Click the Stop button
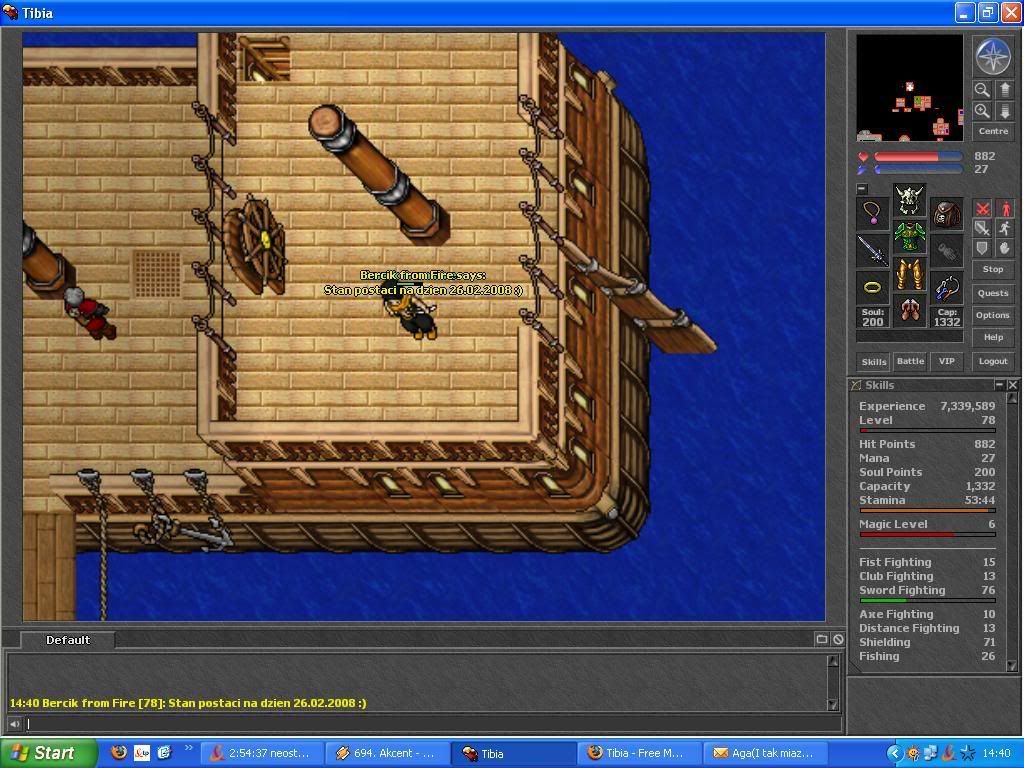Screen dimensions: 1024x768 [x=993, y=269]
